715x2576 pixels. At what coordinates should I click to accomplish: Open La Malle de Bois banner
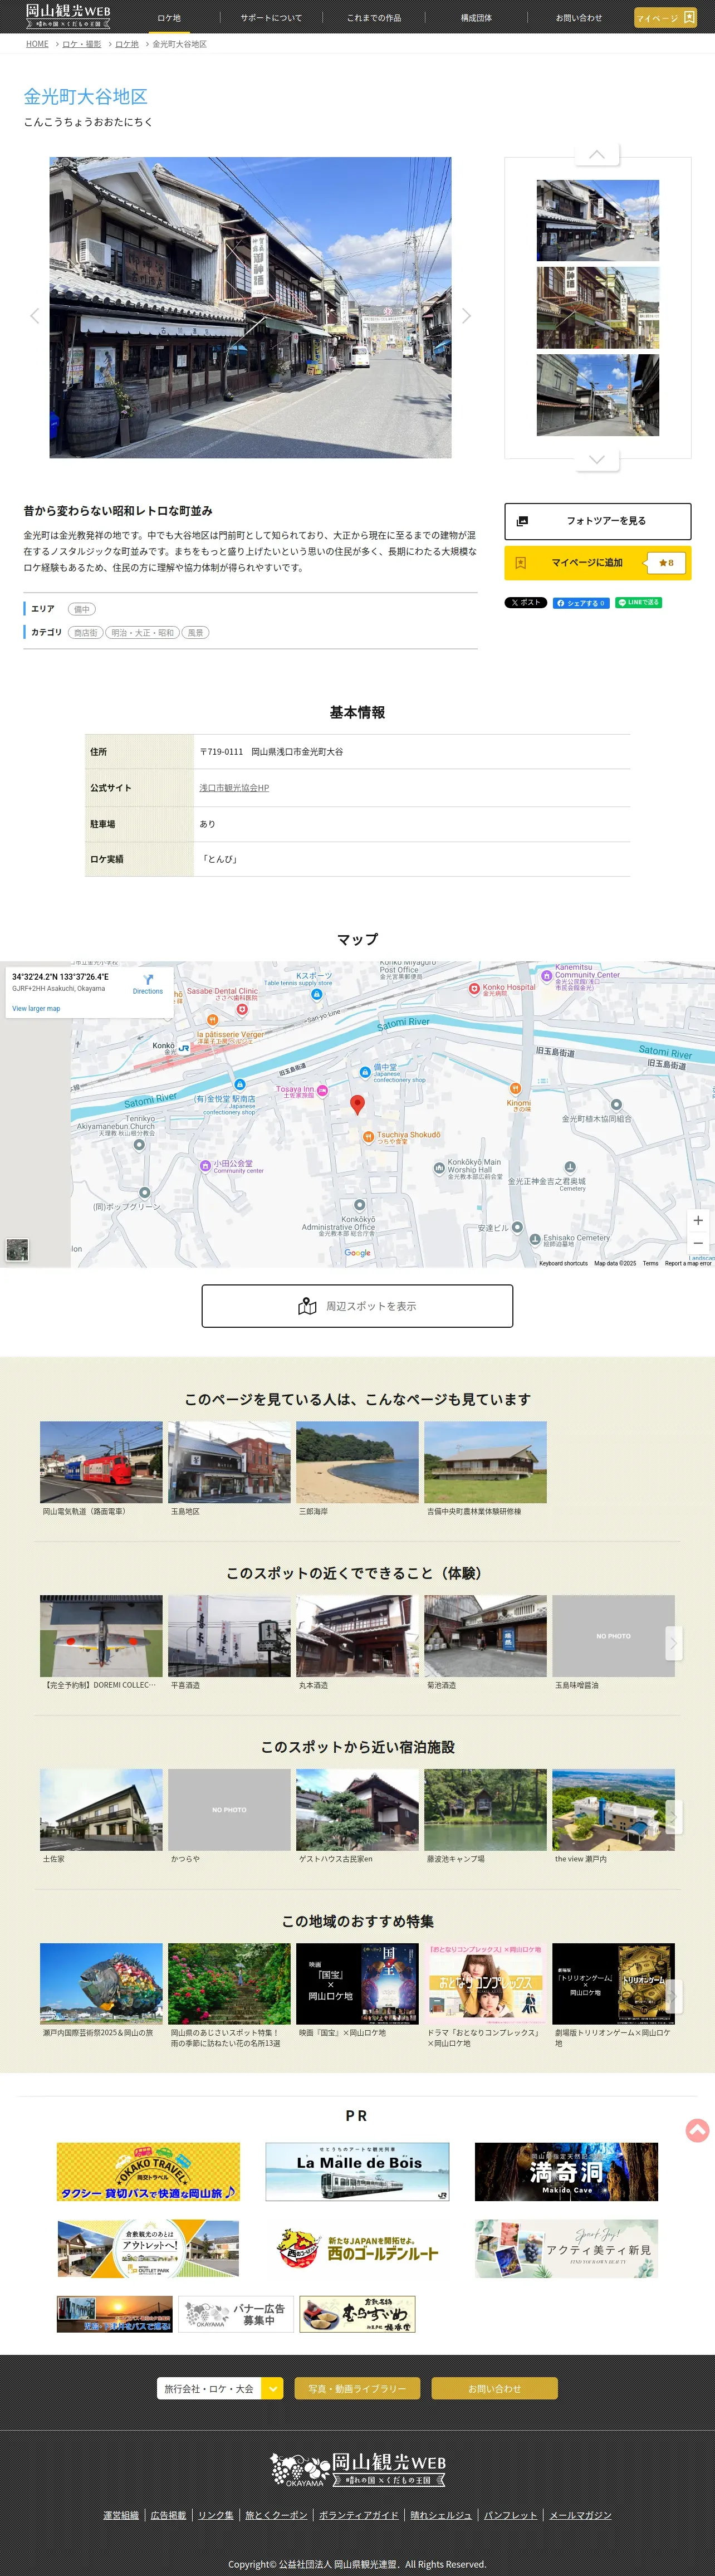[357, 2171]
